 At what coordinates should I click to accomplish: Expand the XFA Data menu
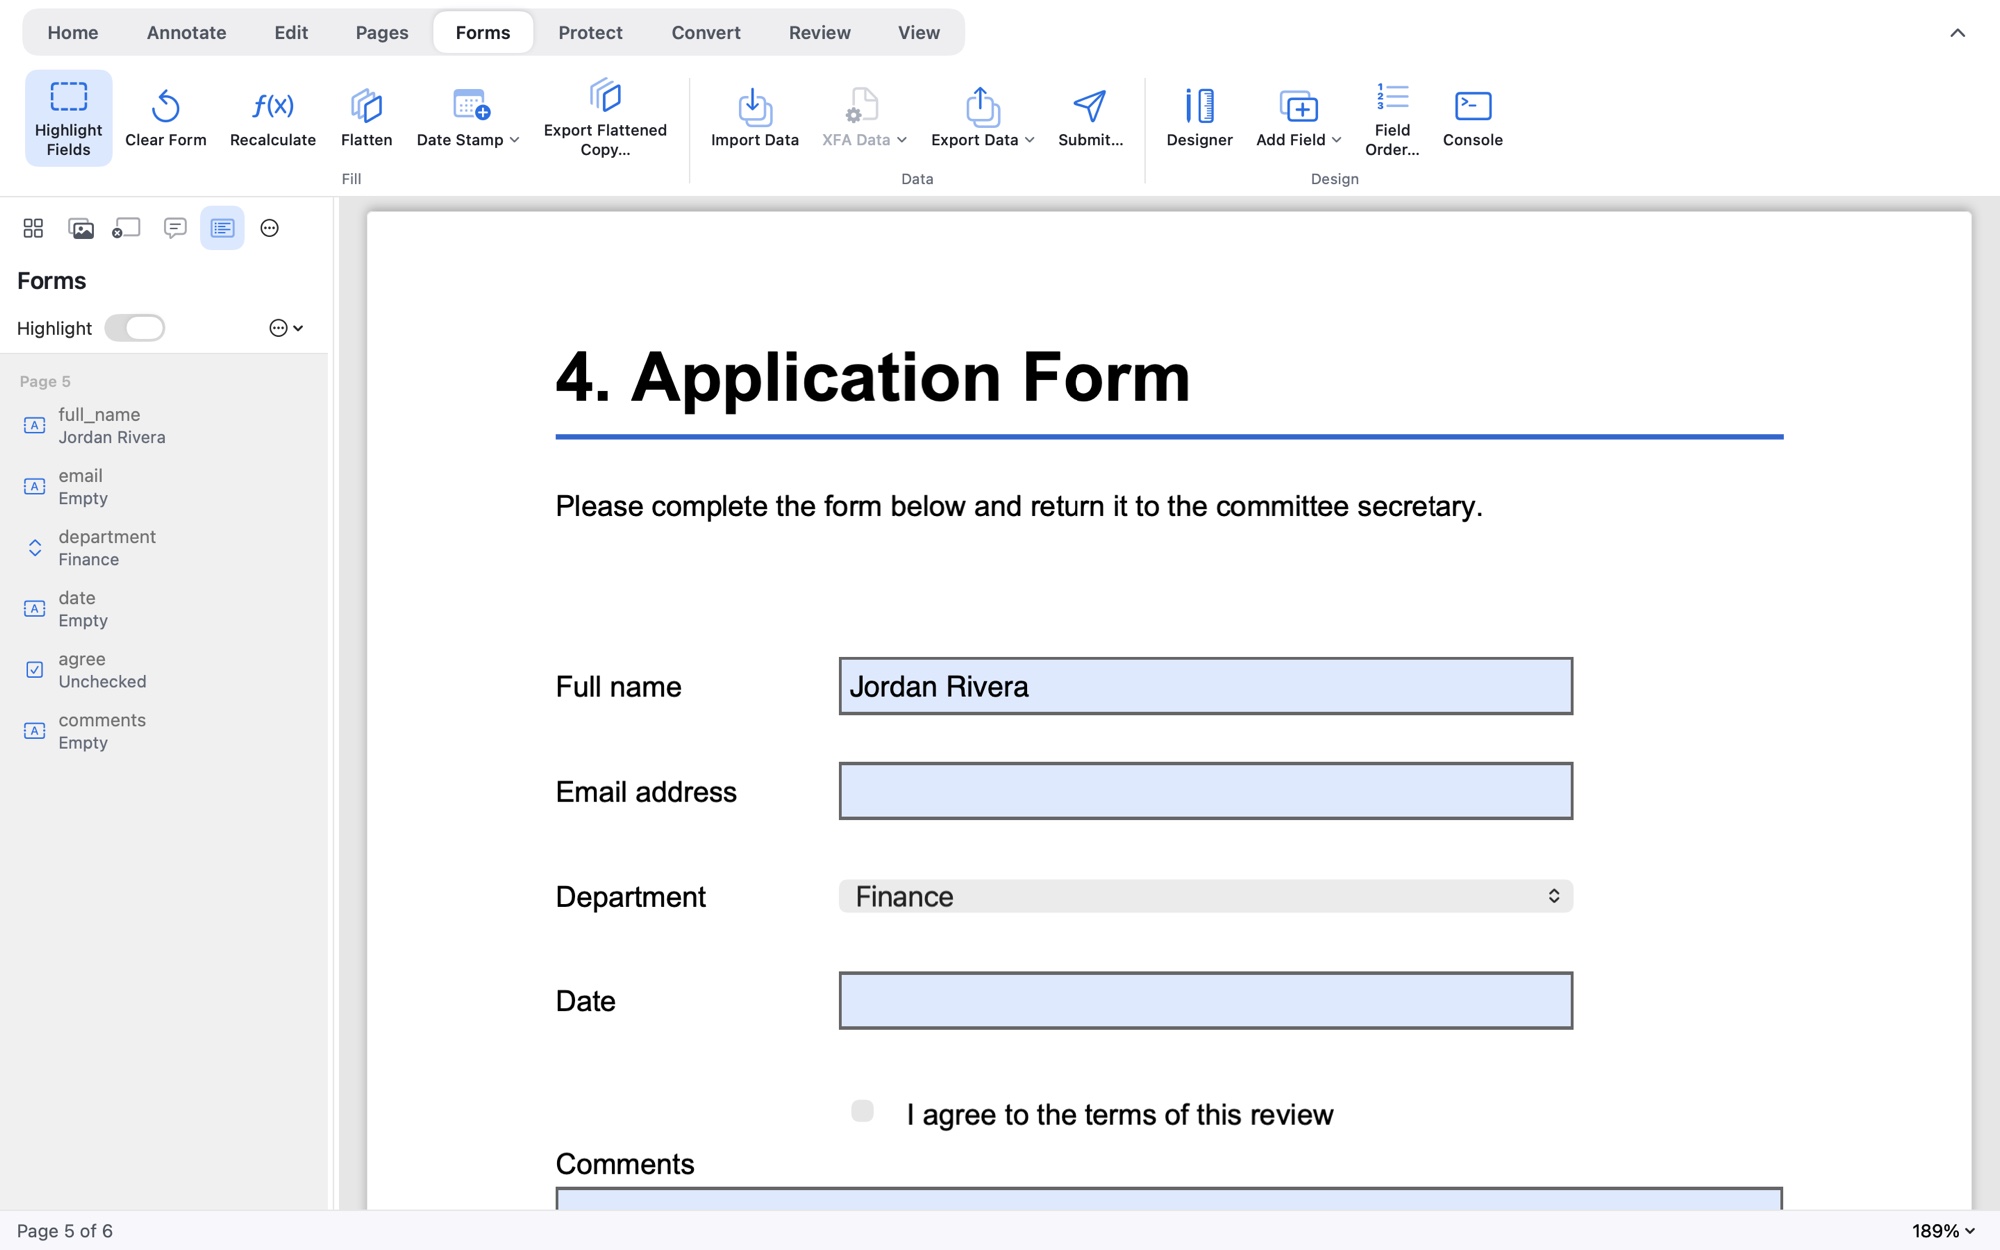864,118
